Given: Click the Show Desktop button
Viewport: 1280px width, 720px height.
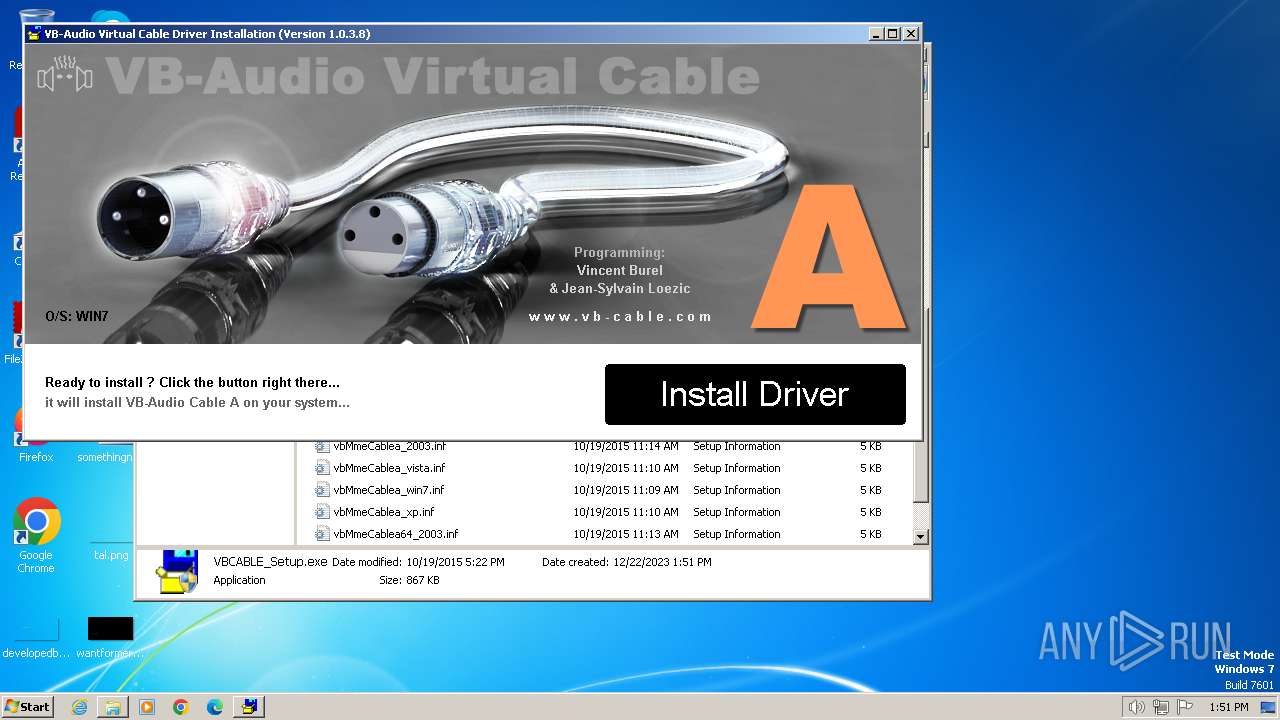Looking at the screenshot, I should [1269, 707].
